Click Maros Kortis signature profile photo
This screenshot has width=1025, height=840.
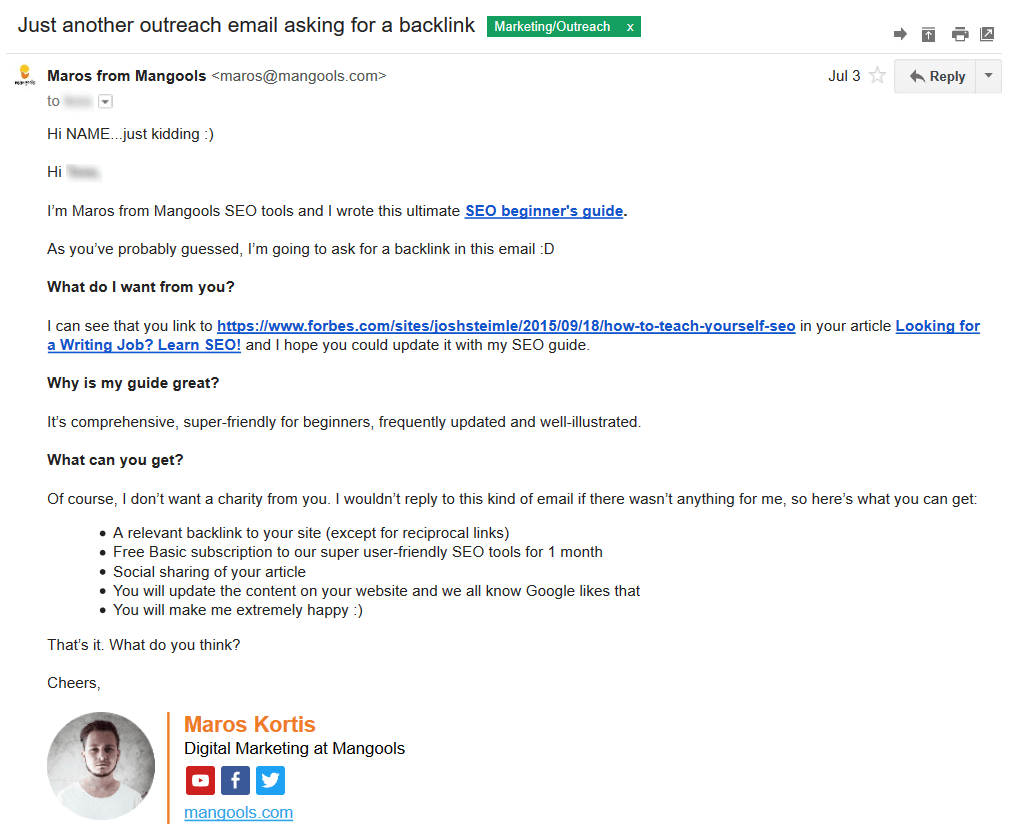pos(101,766)
